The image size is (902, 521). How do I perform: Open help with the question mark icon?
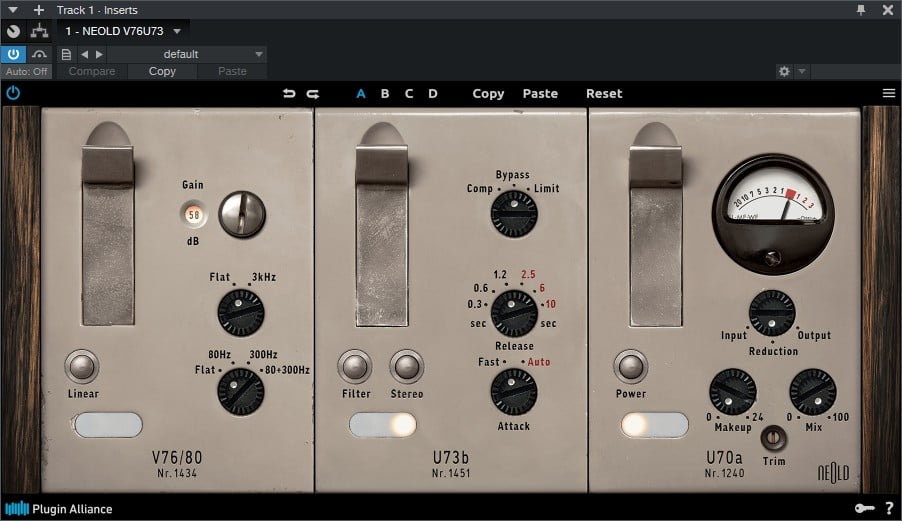click(x=889, y=508)
